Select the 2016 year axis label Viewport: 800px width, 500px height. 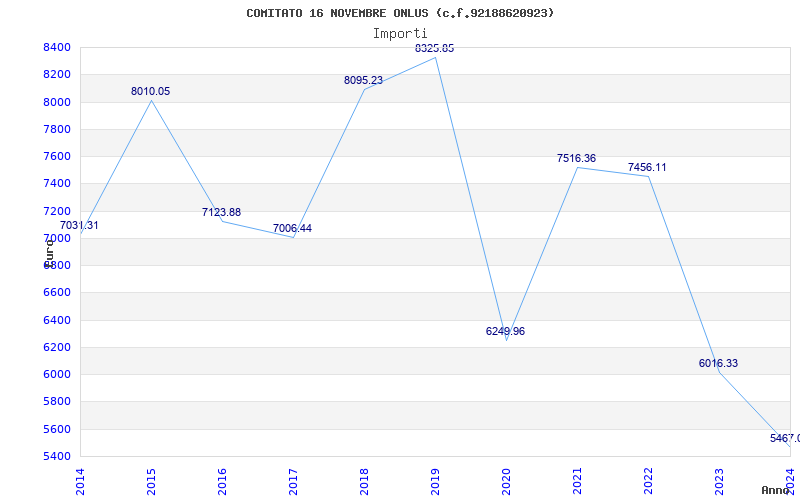[222, 482]
